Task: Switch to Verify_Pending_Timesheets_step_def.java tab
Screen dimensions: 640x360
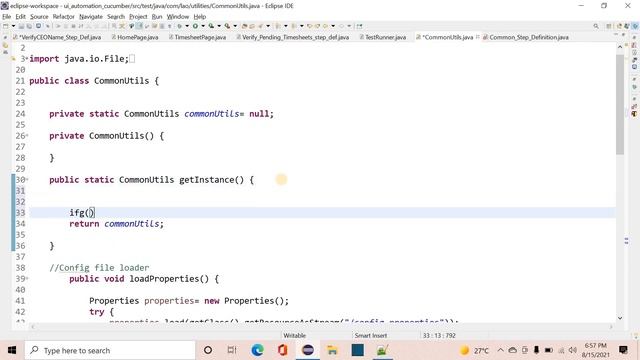Action: click(293, 37)
